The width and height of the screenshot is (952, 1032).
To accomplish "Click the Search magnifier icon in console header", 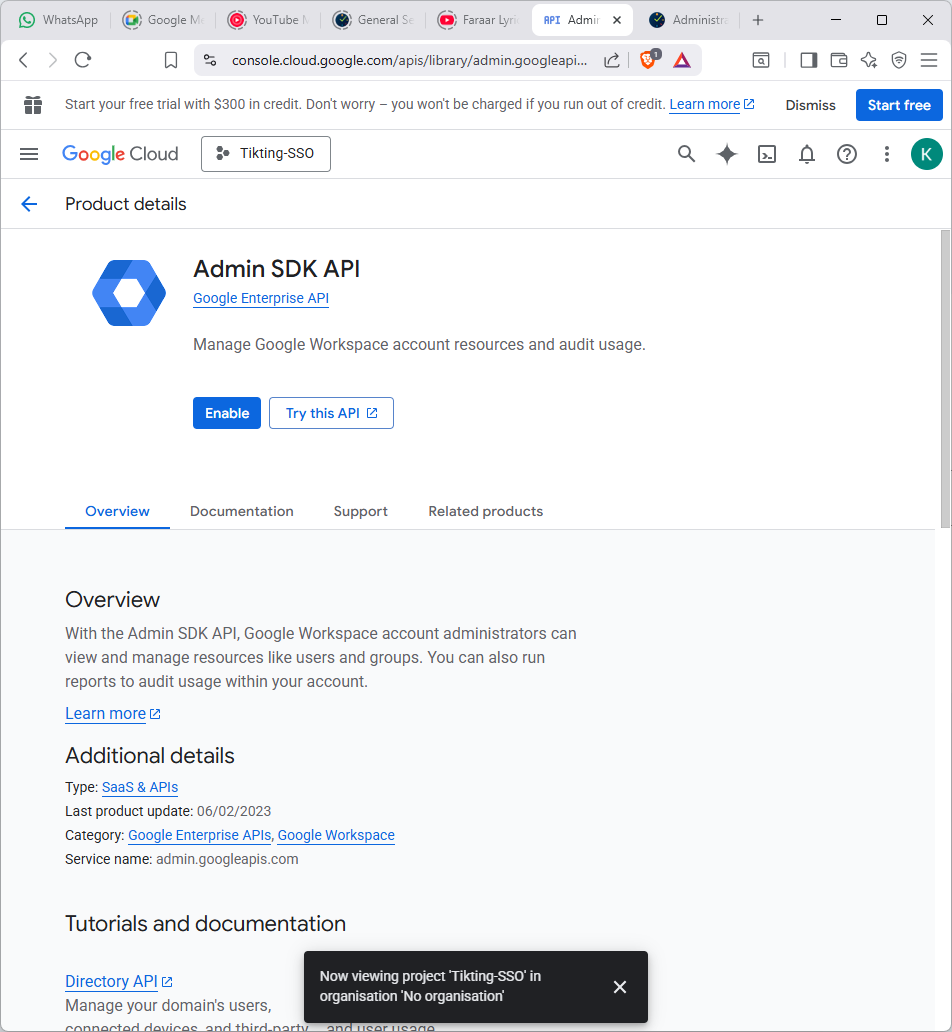I will (686, 154).
